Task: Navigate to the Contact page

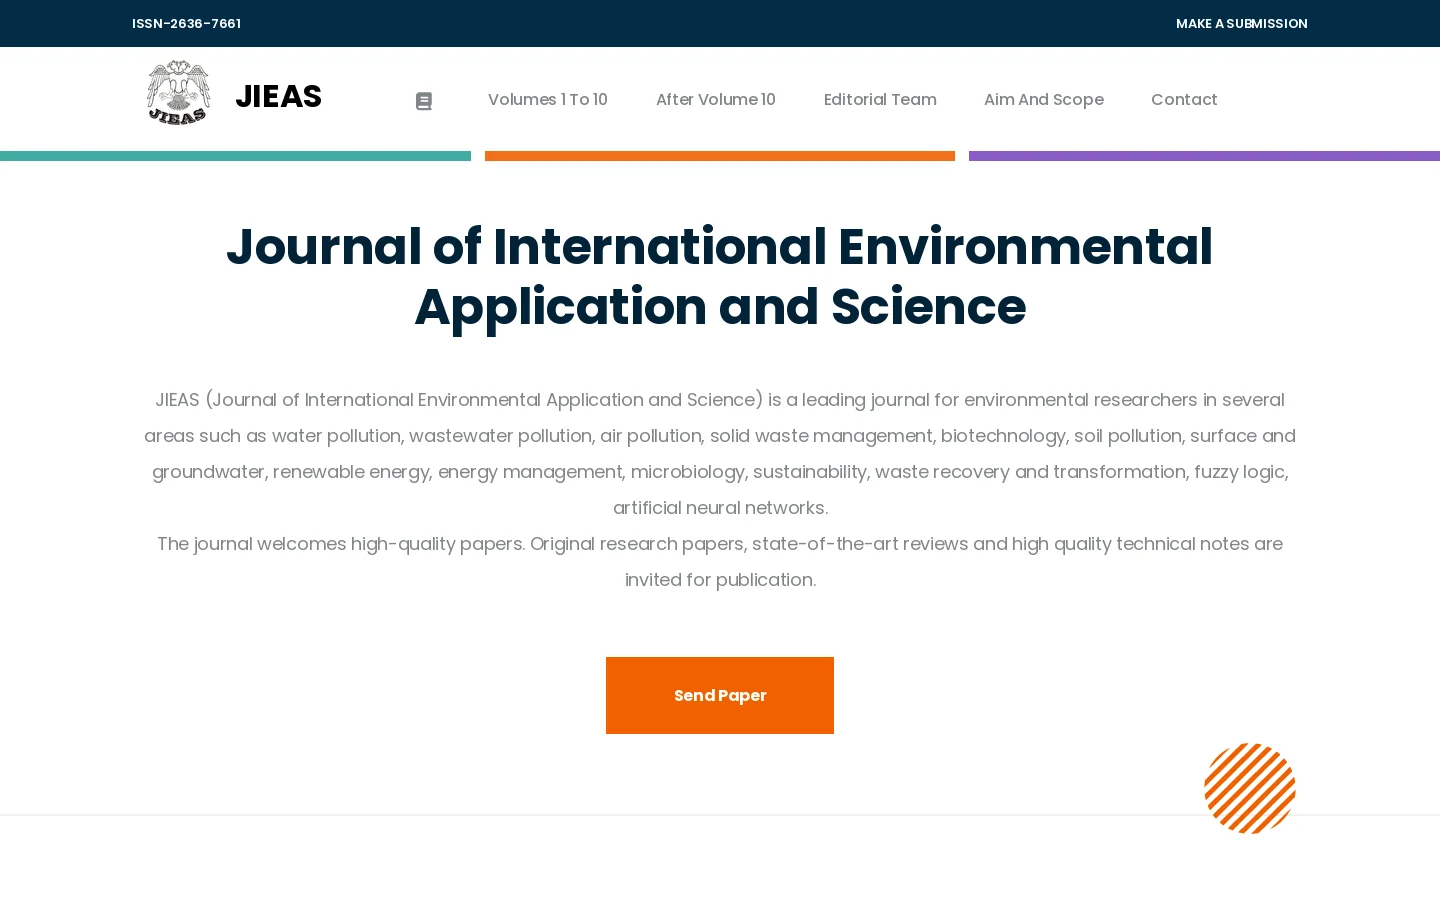Action: [x=1184, y=99]
